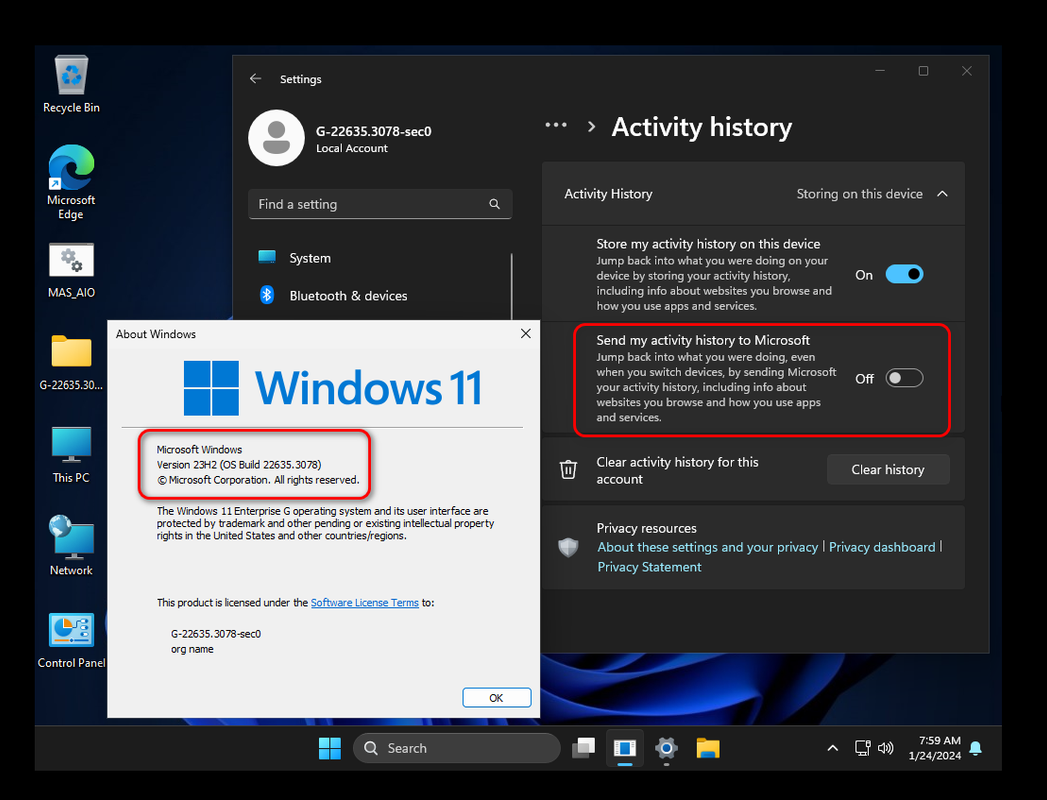Open the notification bell in taskbar

(x=976, y=748)
